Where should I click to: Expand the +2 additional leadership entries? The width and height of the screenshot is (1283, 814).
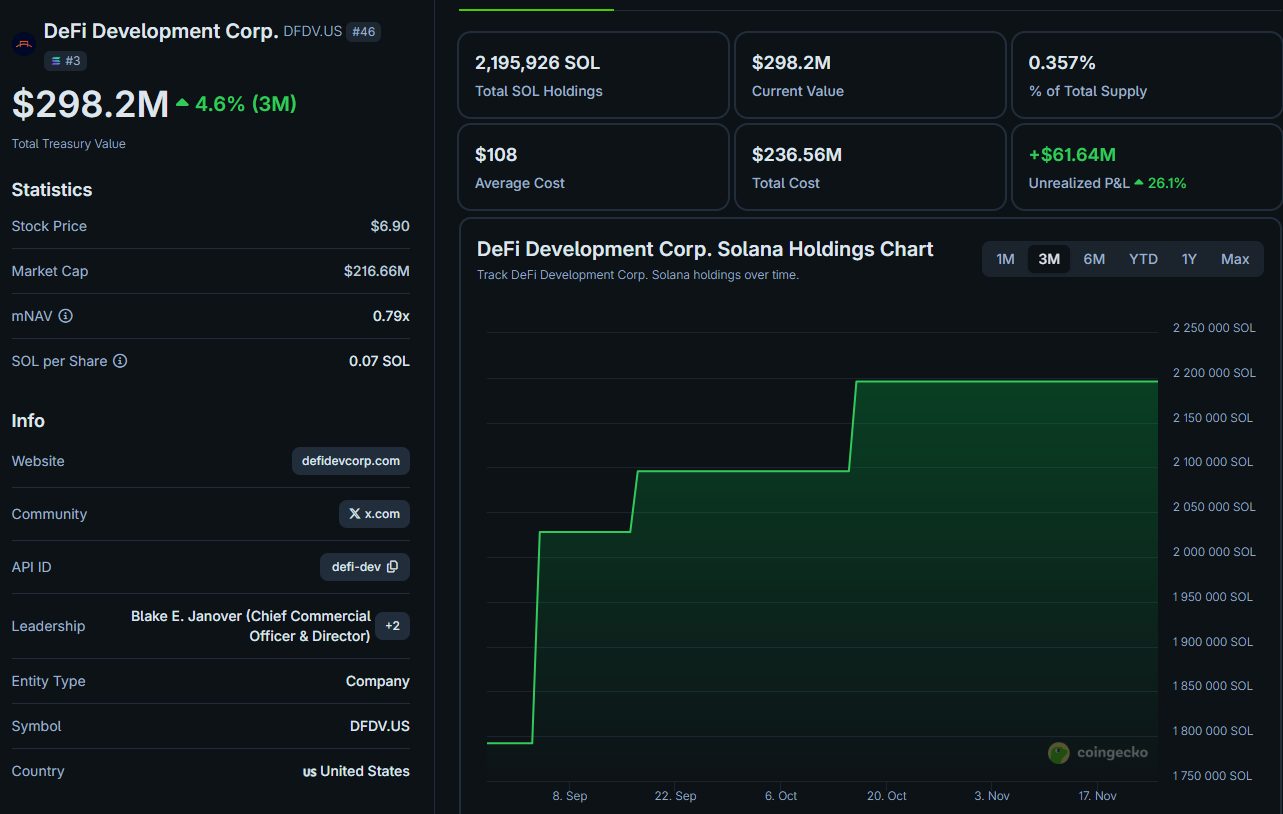point(392,626)
